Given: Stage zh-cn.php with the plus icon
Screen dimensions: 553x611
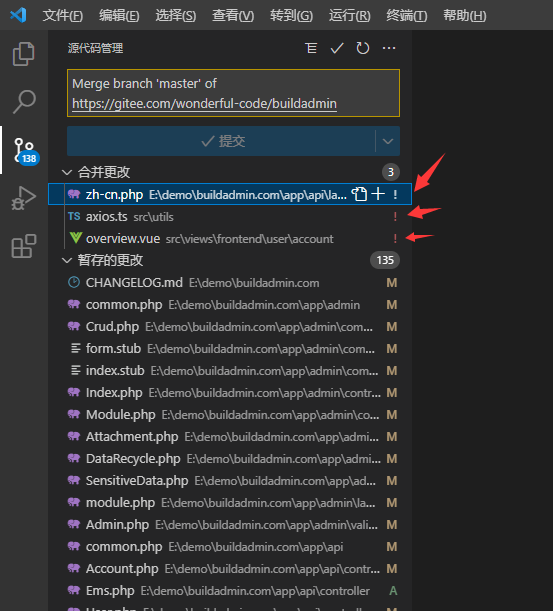Looking at the screenshot, I should click(x=378, y=194).
